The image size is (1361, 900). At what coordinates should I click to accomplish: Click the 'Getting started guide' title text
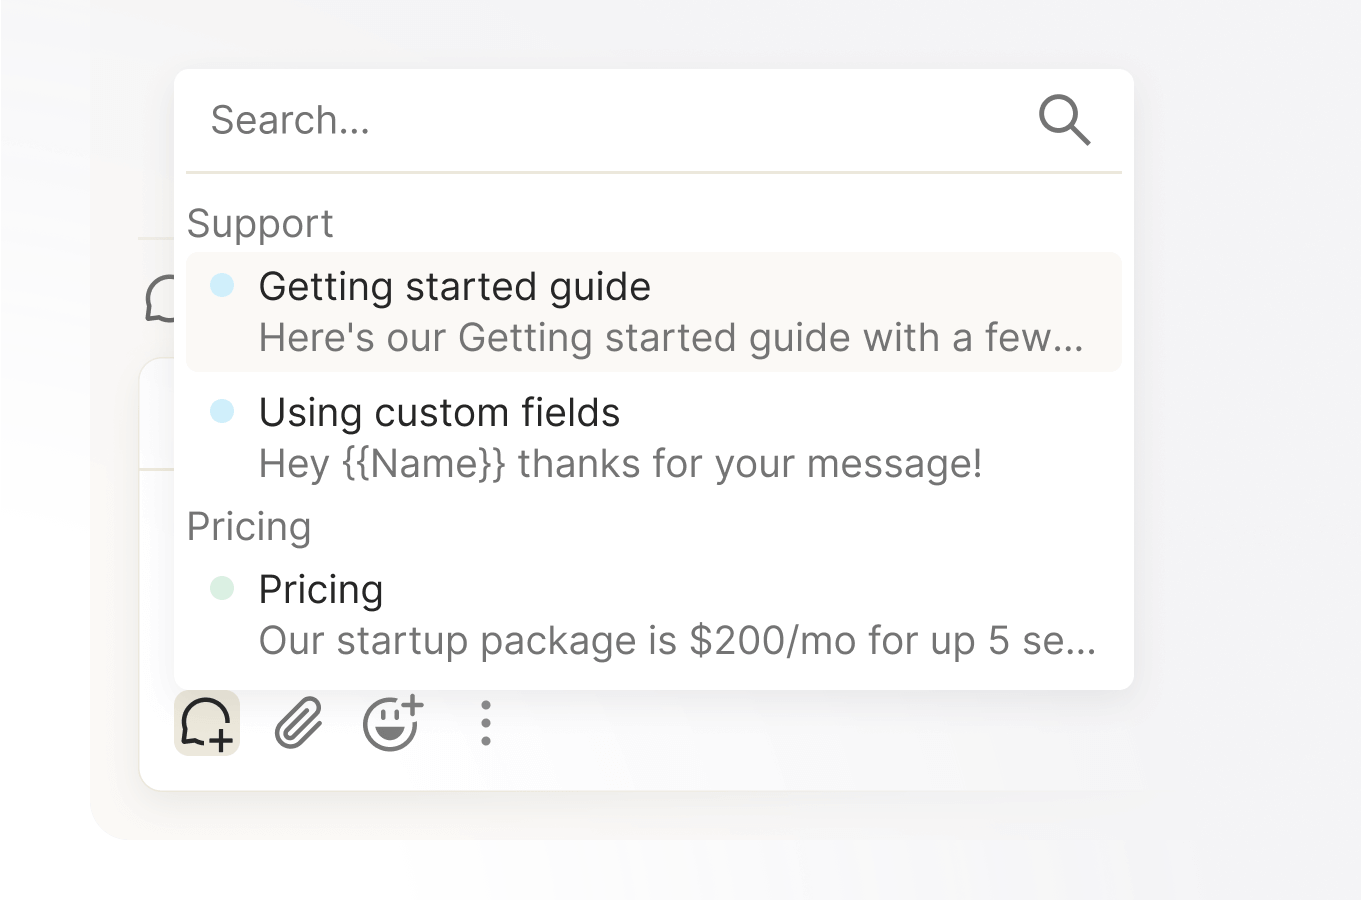click(x=454, y=287)
